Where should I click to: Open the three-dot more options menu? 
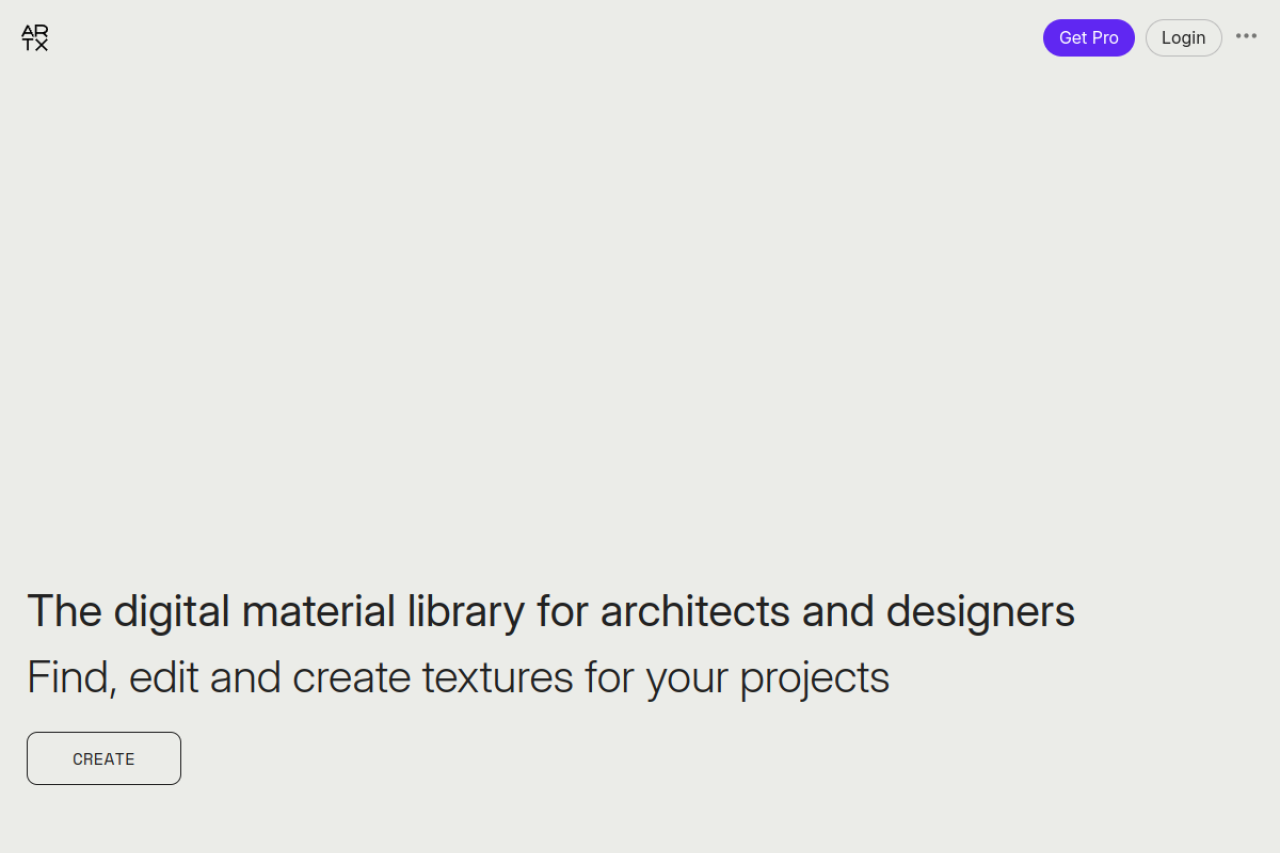tap(1246, 37)
